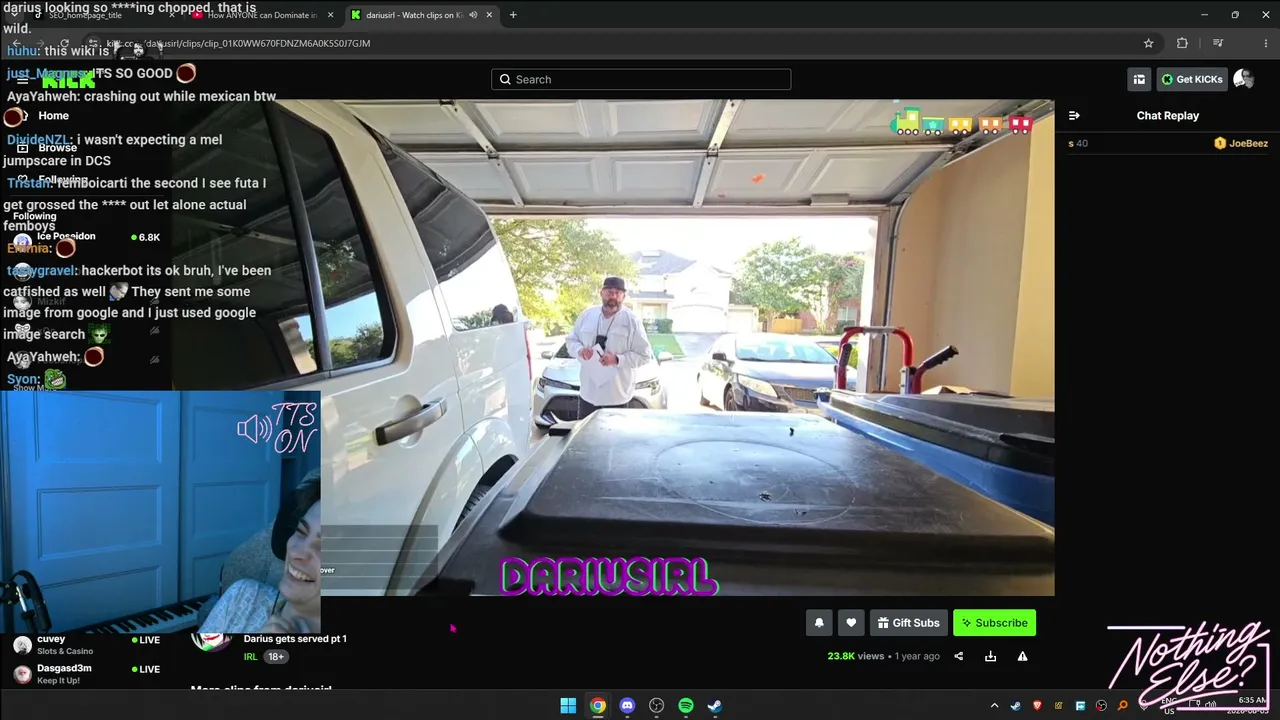Screen dimensions: 1280x720
Task: Open the Windows Start menu
Action: (x=568, y=706)
